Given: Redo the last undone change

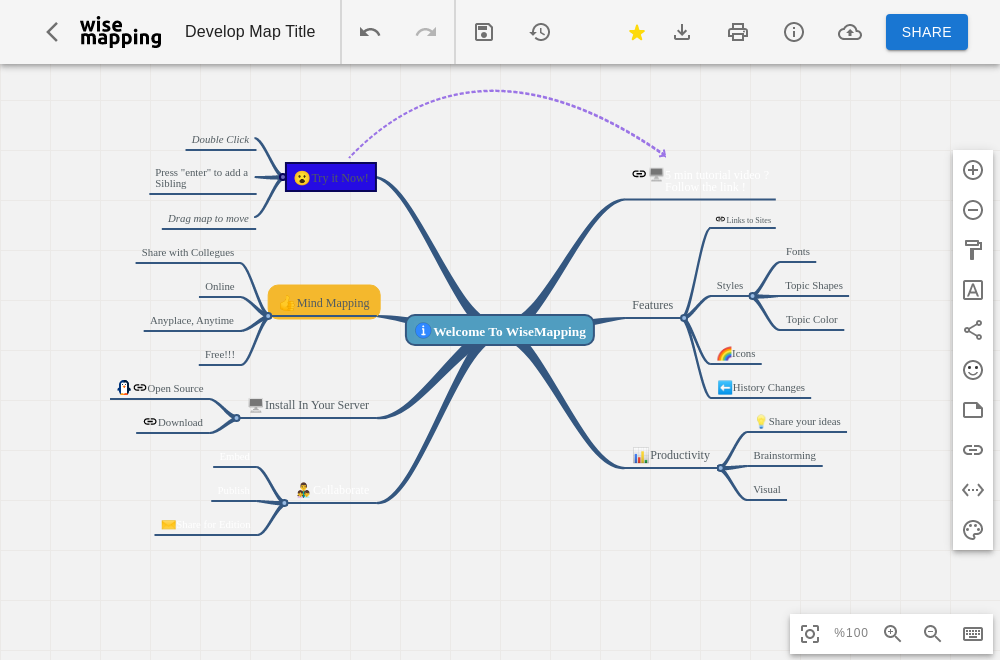Looking at the screenshot, I should [x=426, y=32].
